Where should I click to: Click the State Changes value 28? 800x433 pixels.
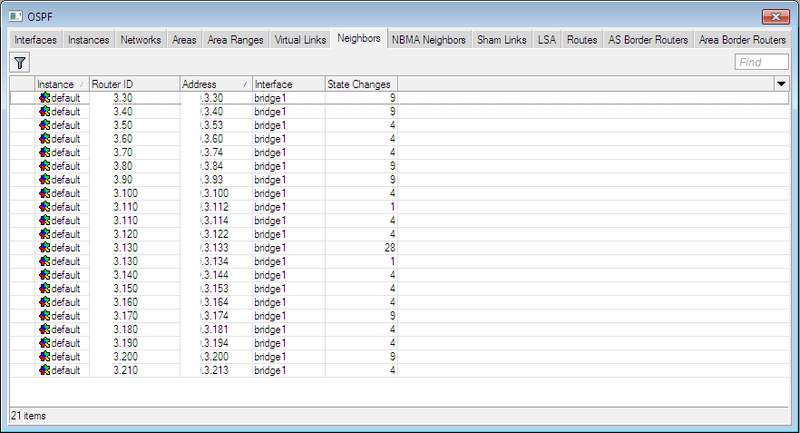pos(390,247)
